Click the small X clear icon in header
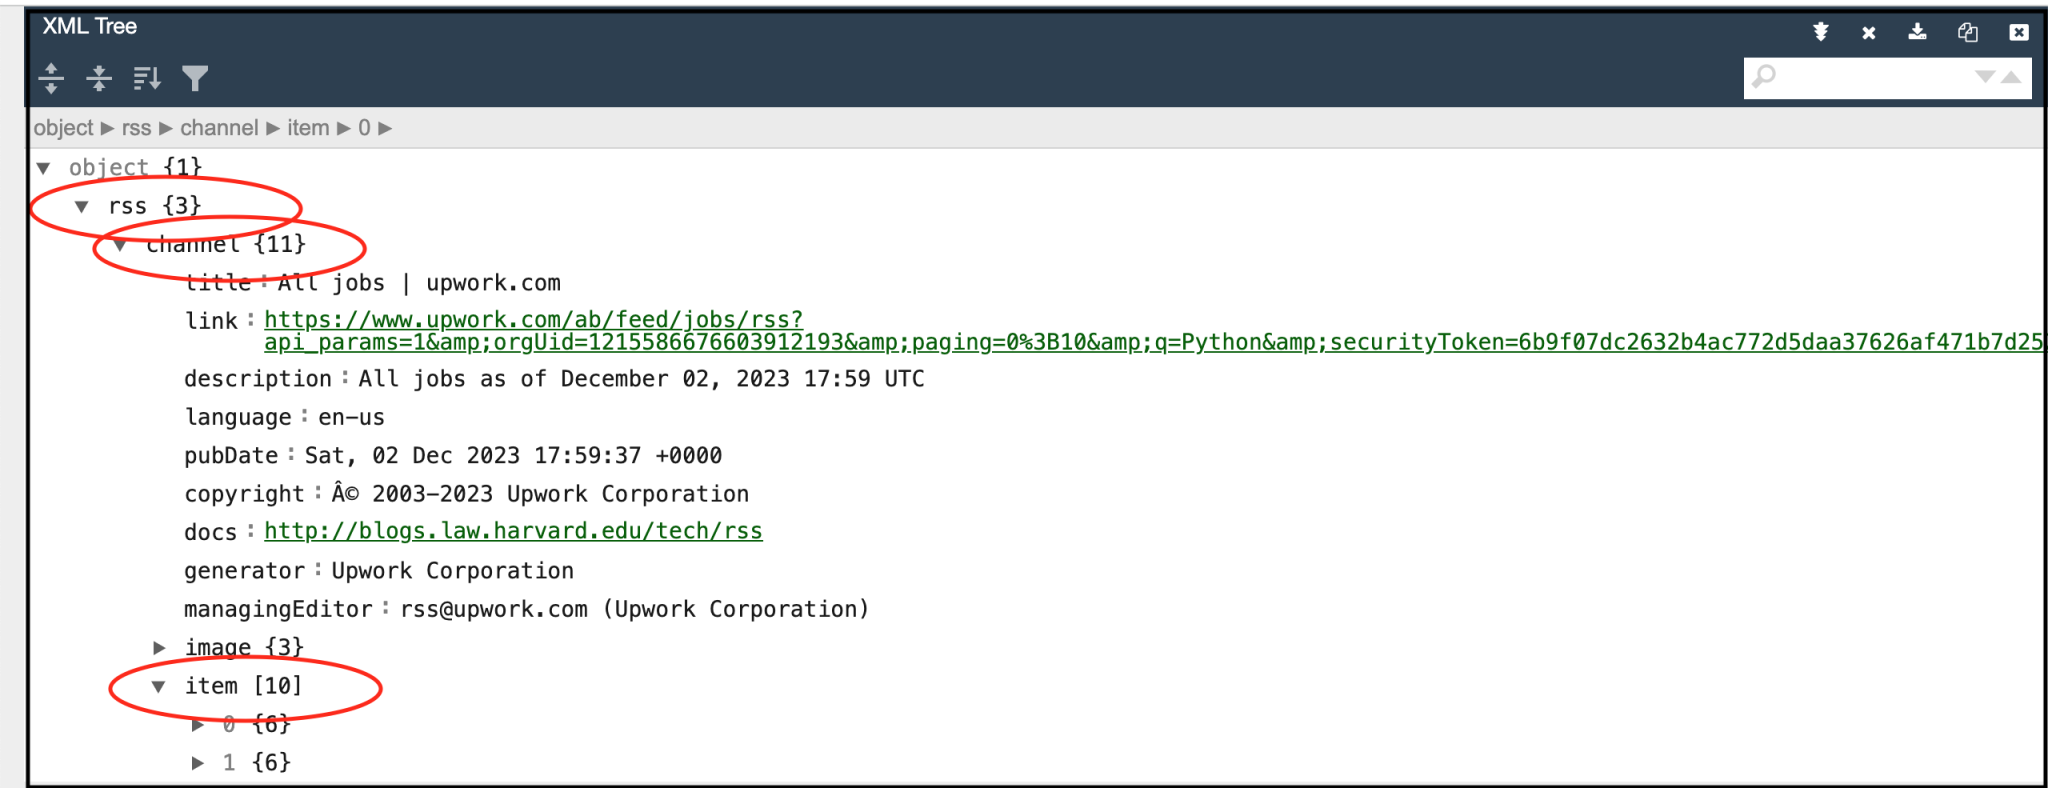Viewport: 2048px width, 788px height. click(1868, 32)
